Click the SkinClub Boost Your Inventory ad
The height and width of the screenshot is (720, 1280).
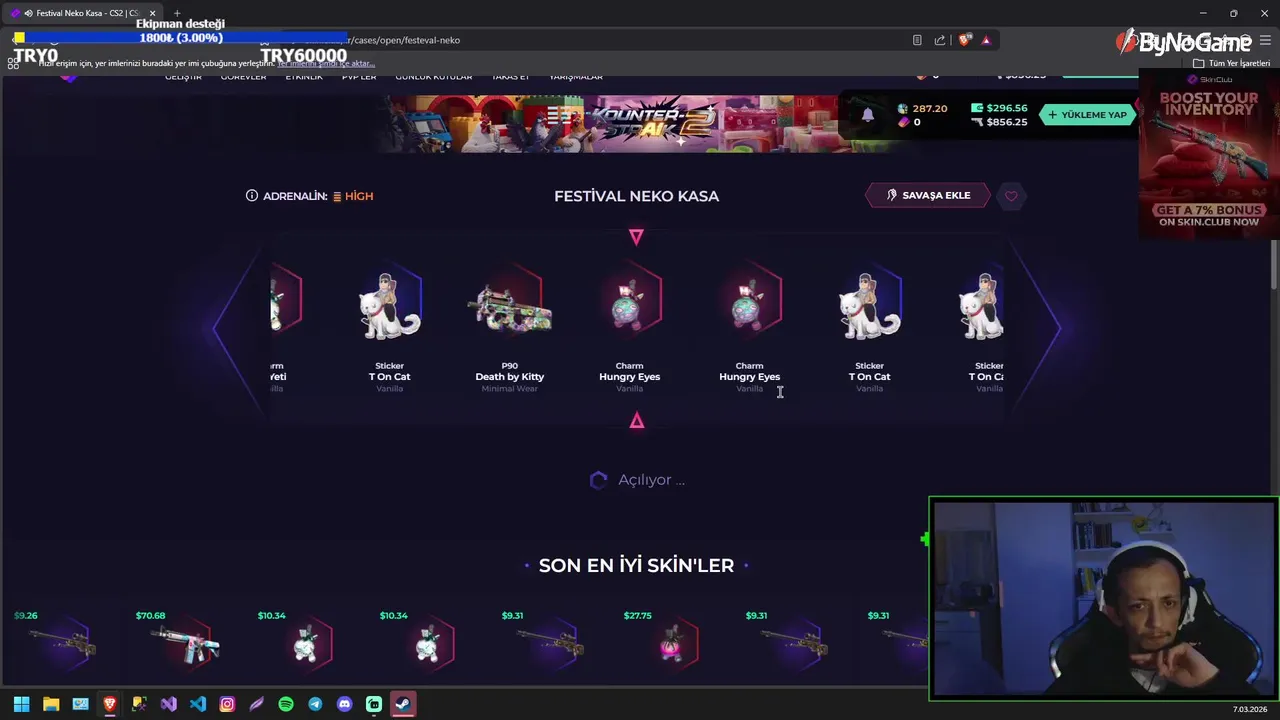[1209, 154]
